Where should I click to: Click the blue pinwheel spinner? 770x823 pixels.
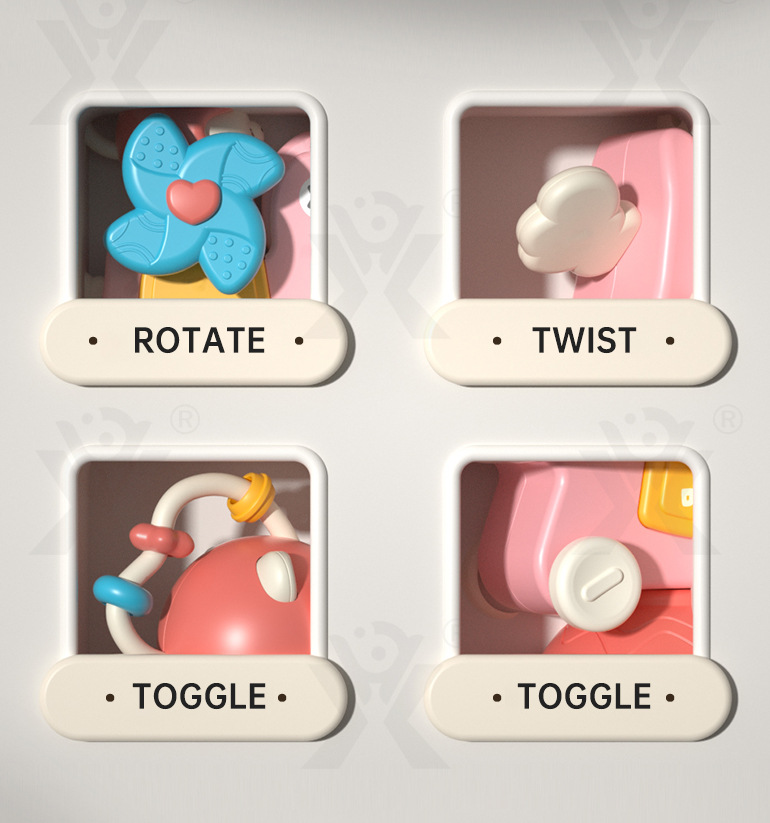[194, 204]
